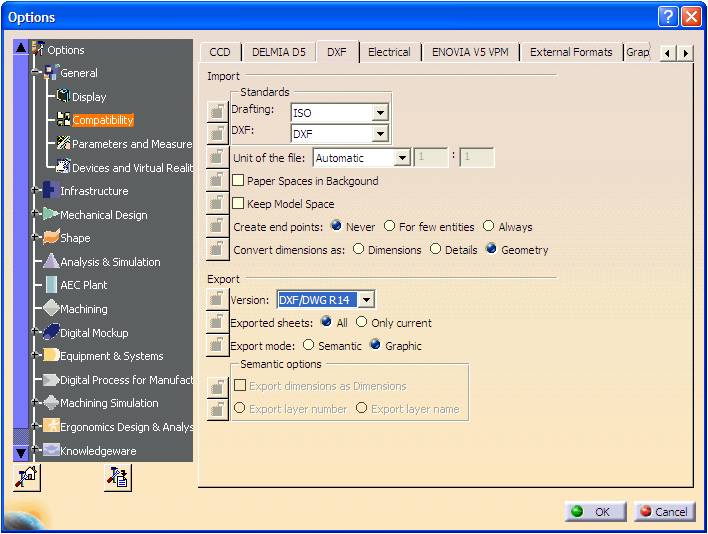Image resolution: width=708 pixels, height=534 pixels.
Task: Select Equipment & Systems tree item
Action: 112,356
